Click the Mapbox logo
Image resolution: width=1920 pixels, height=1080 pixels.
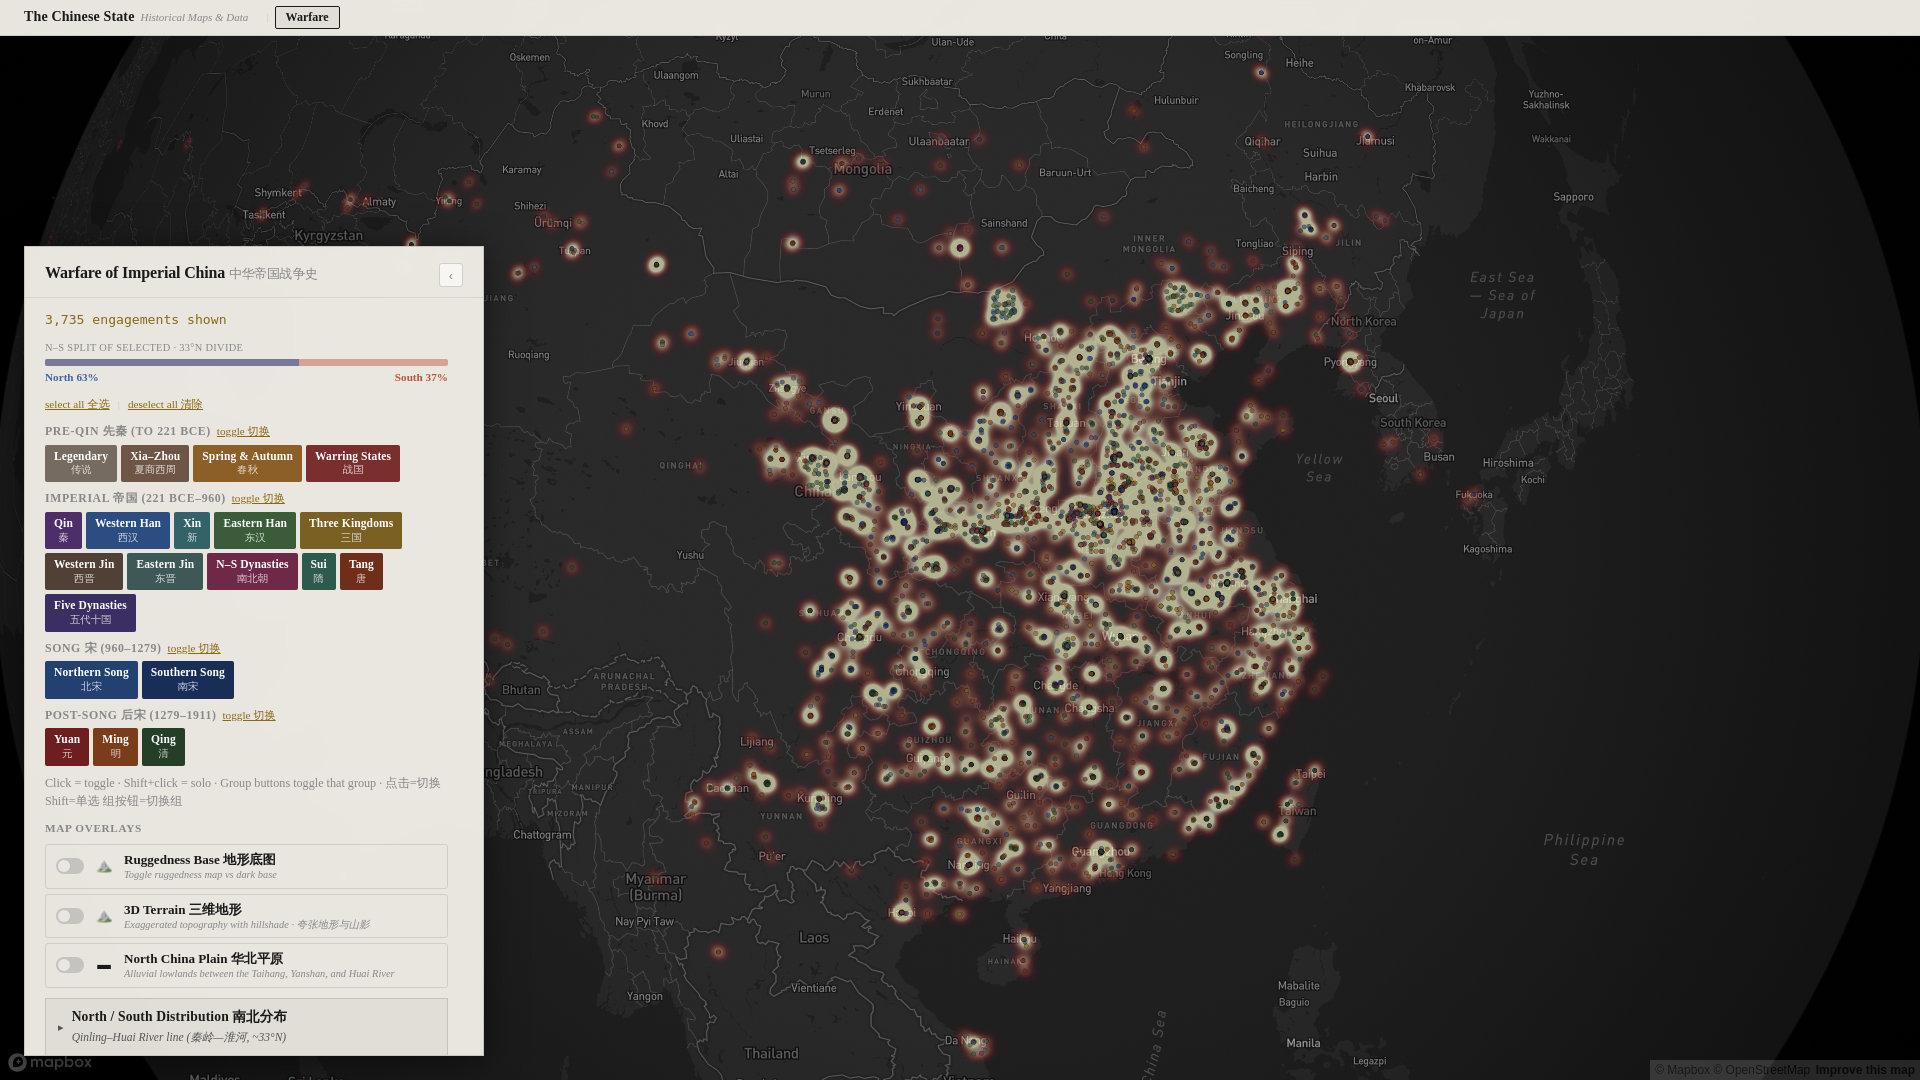(50, 1062)
